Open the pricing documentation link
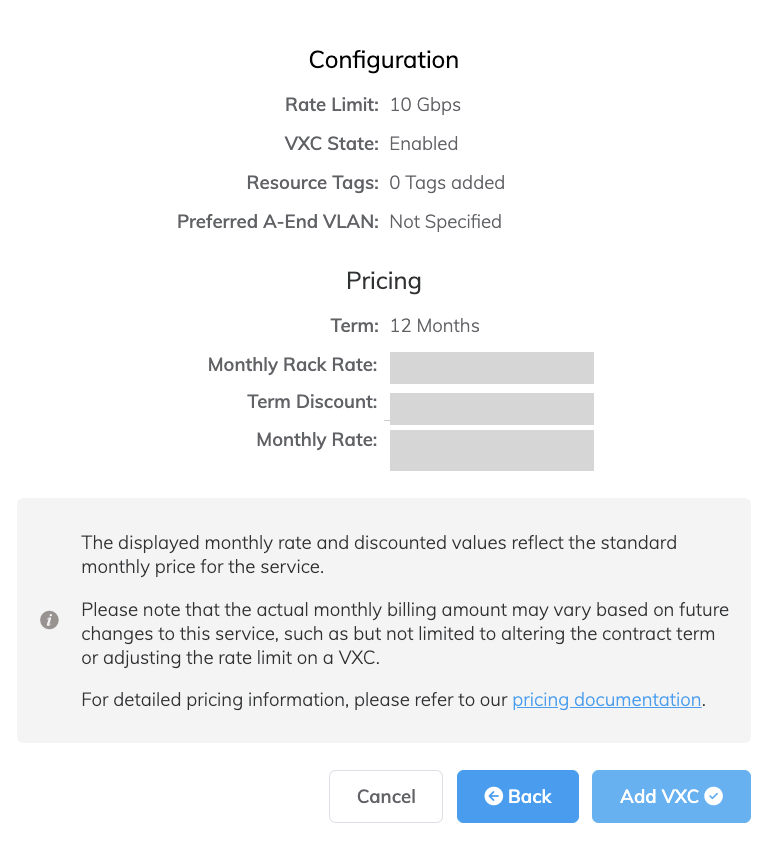 coord(606,699)
